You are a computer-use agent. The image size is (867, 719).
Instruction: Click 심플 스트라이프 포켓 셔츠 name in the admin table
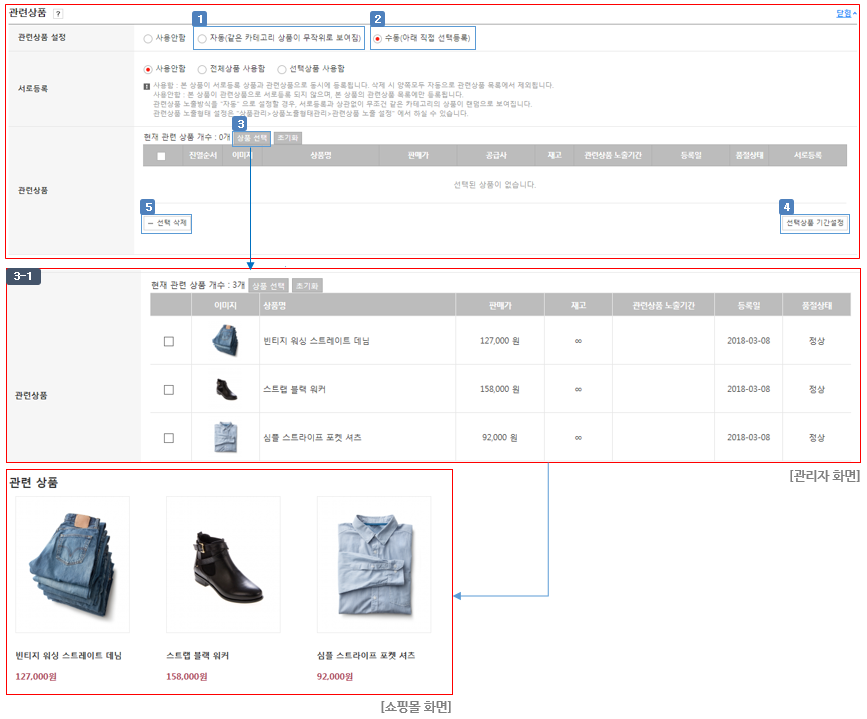tap(312, 438)
